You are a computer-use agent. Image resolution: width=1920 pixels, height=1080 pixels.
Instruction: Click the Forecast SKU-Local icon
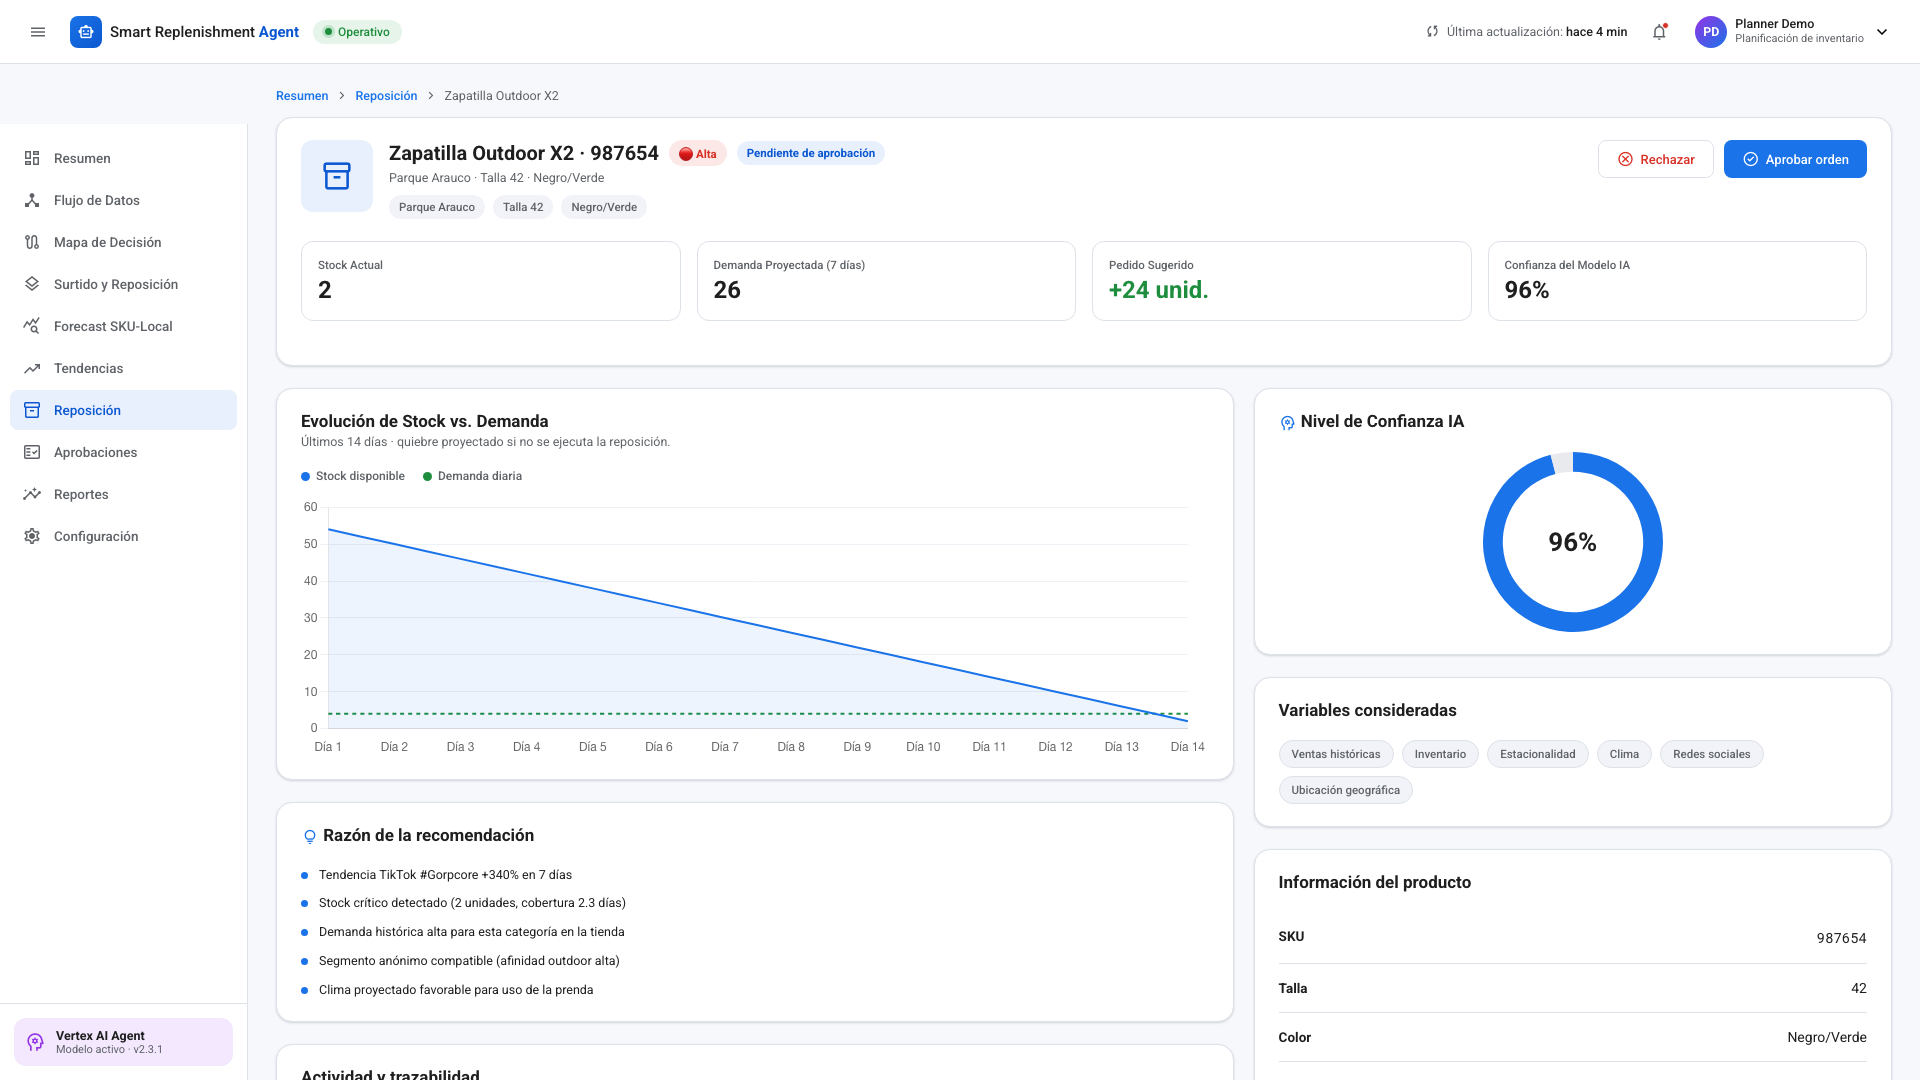32,326
